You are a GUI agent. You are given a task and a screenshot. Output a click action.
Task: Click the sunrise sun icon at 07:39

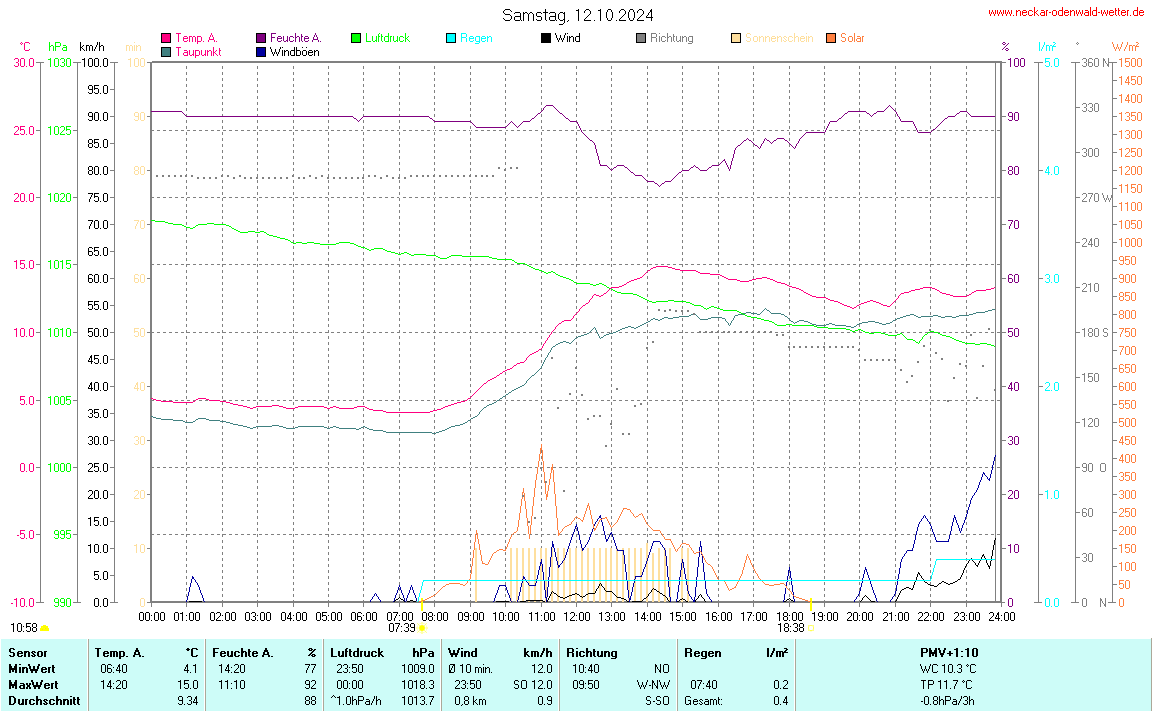422,628
